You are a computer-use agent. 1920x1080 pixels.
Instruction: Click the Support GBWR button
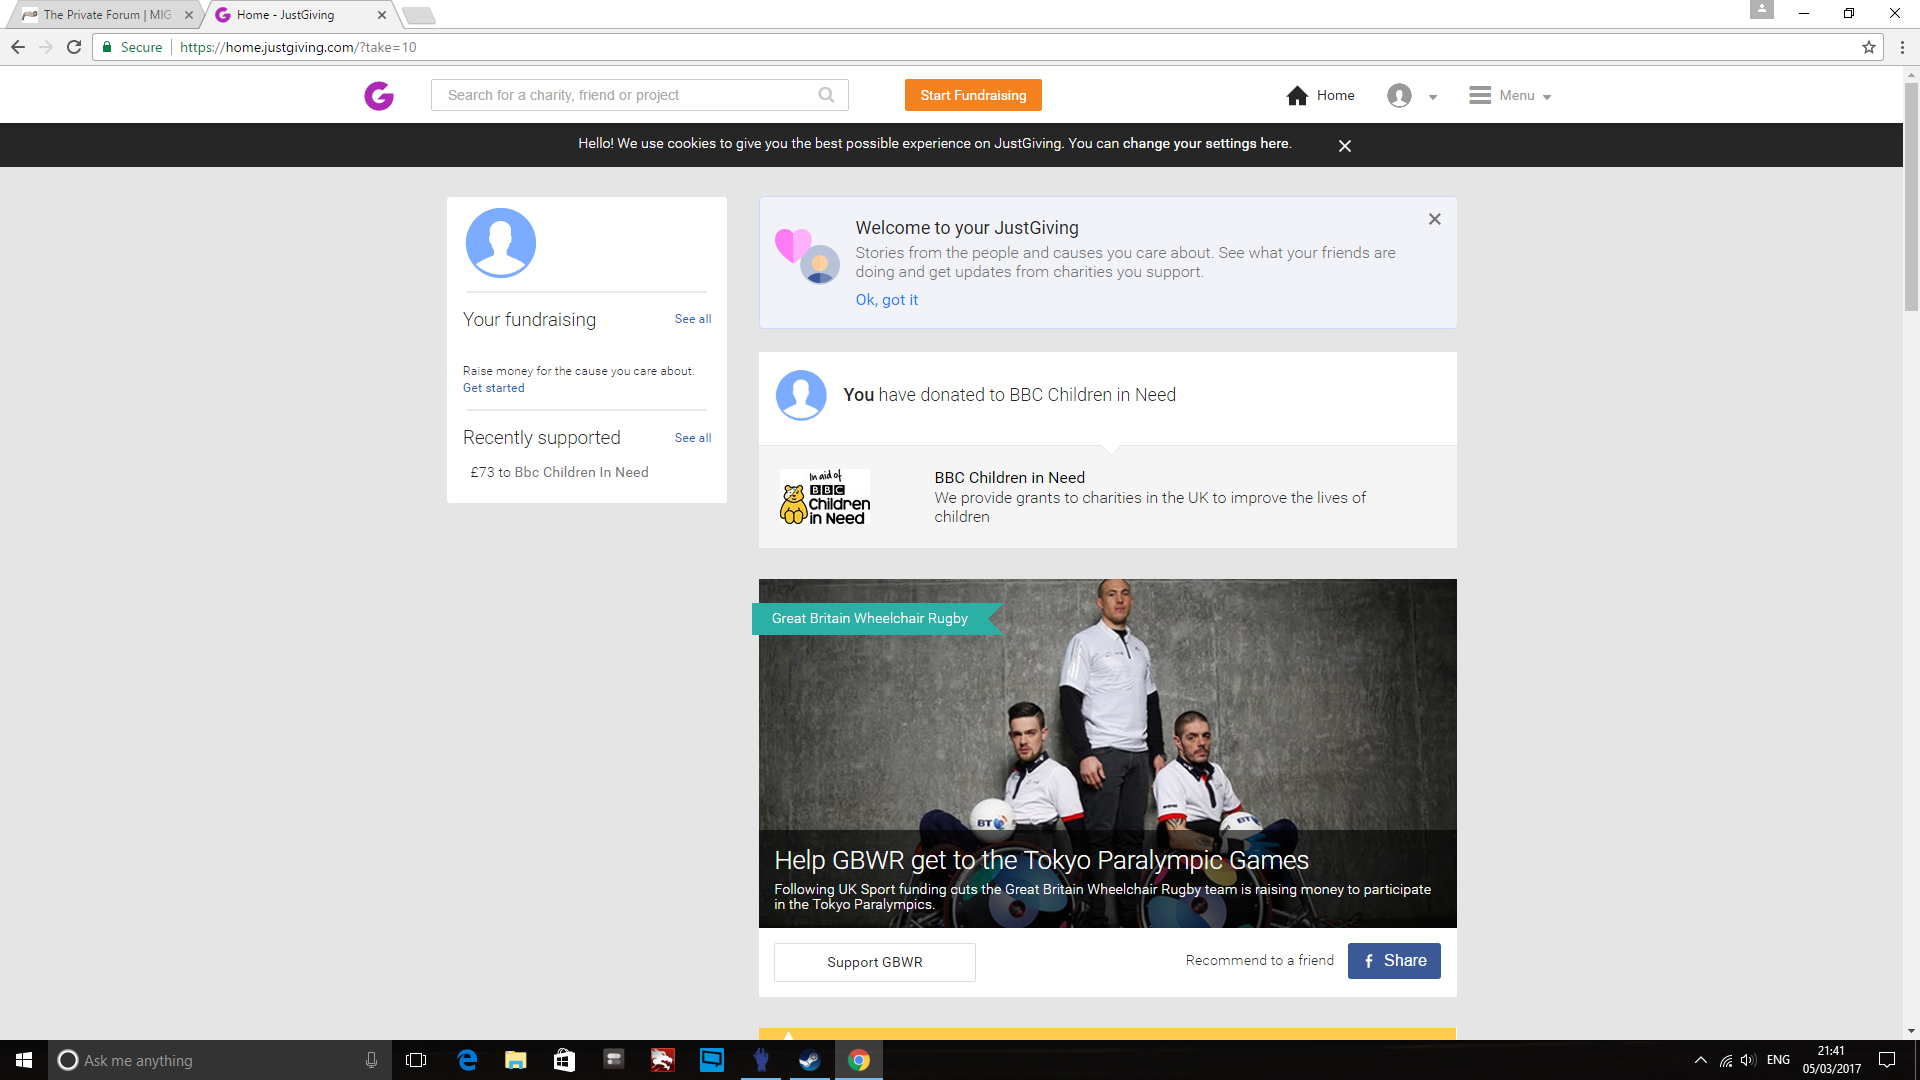point(874,962)
